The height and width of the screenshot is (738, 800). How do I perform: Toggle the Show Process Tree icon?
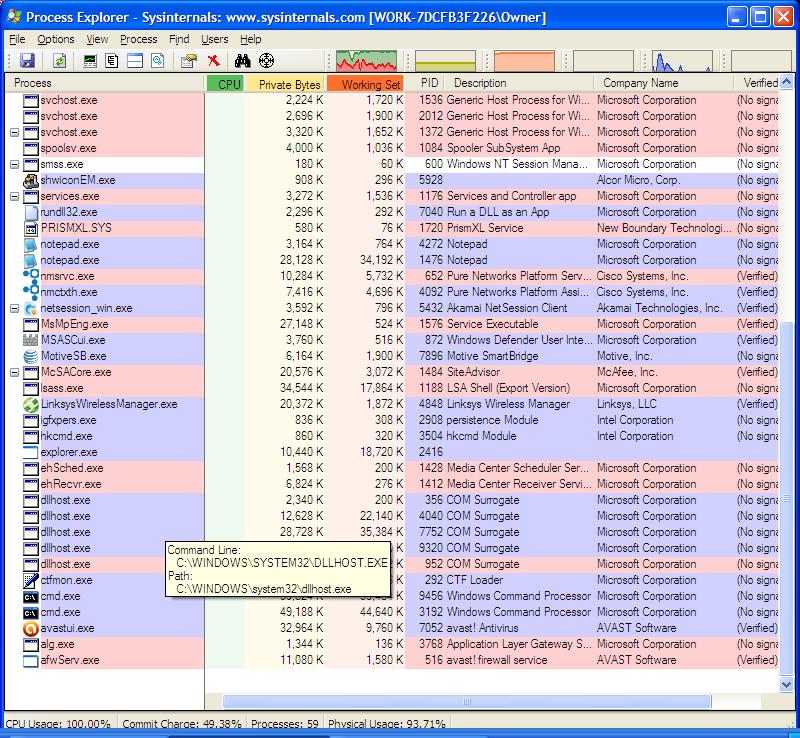click(112, 61)
